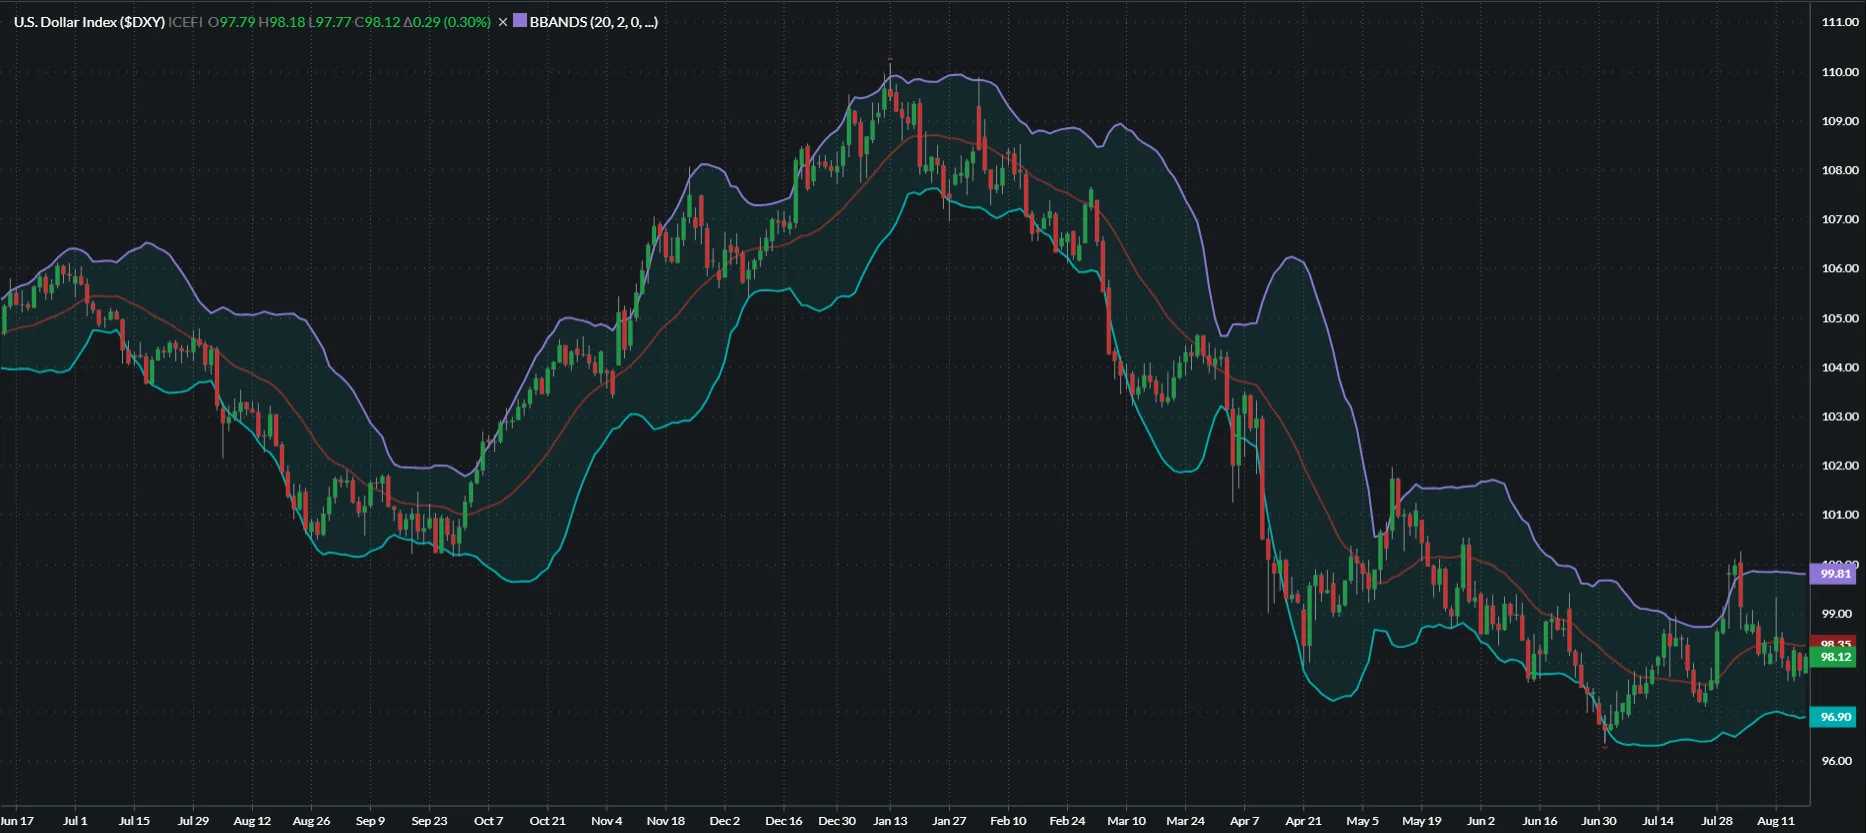
Task: Click the Apr 7 date on the time axis
Action: click(x=1244, y=821)
